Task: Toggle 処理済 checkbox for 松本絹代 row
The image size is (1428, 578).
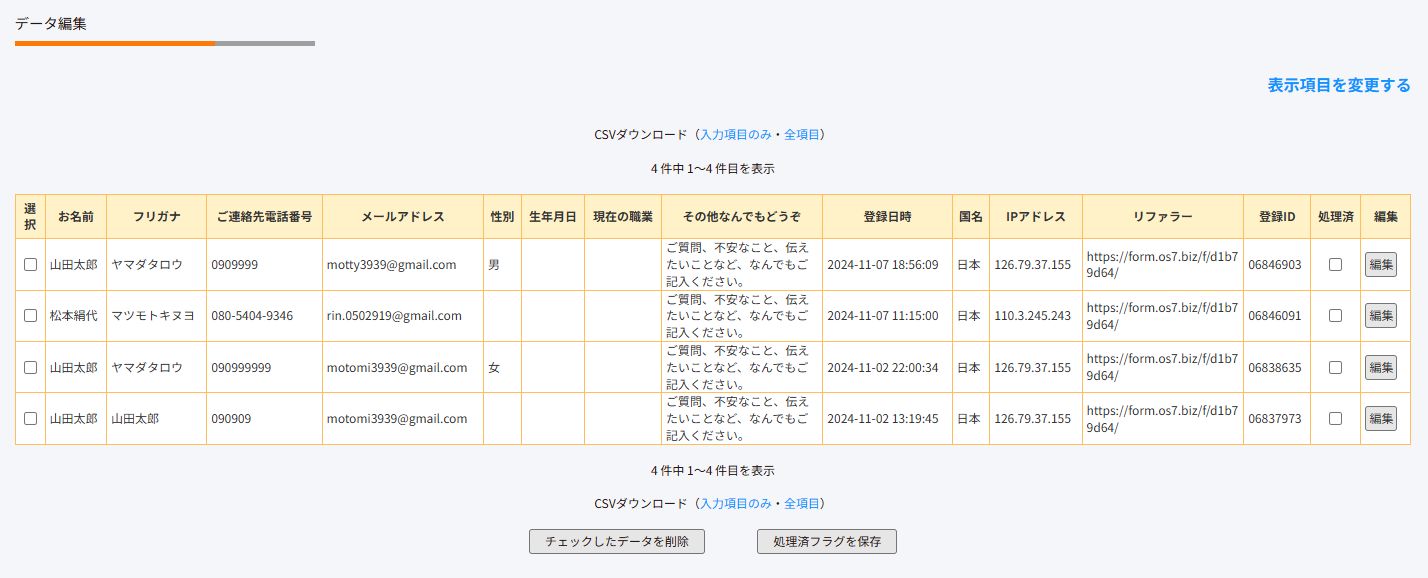Action: tap(1335, 316)
